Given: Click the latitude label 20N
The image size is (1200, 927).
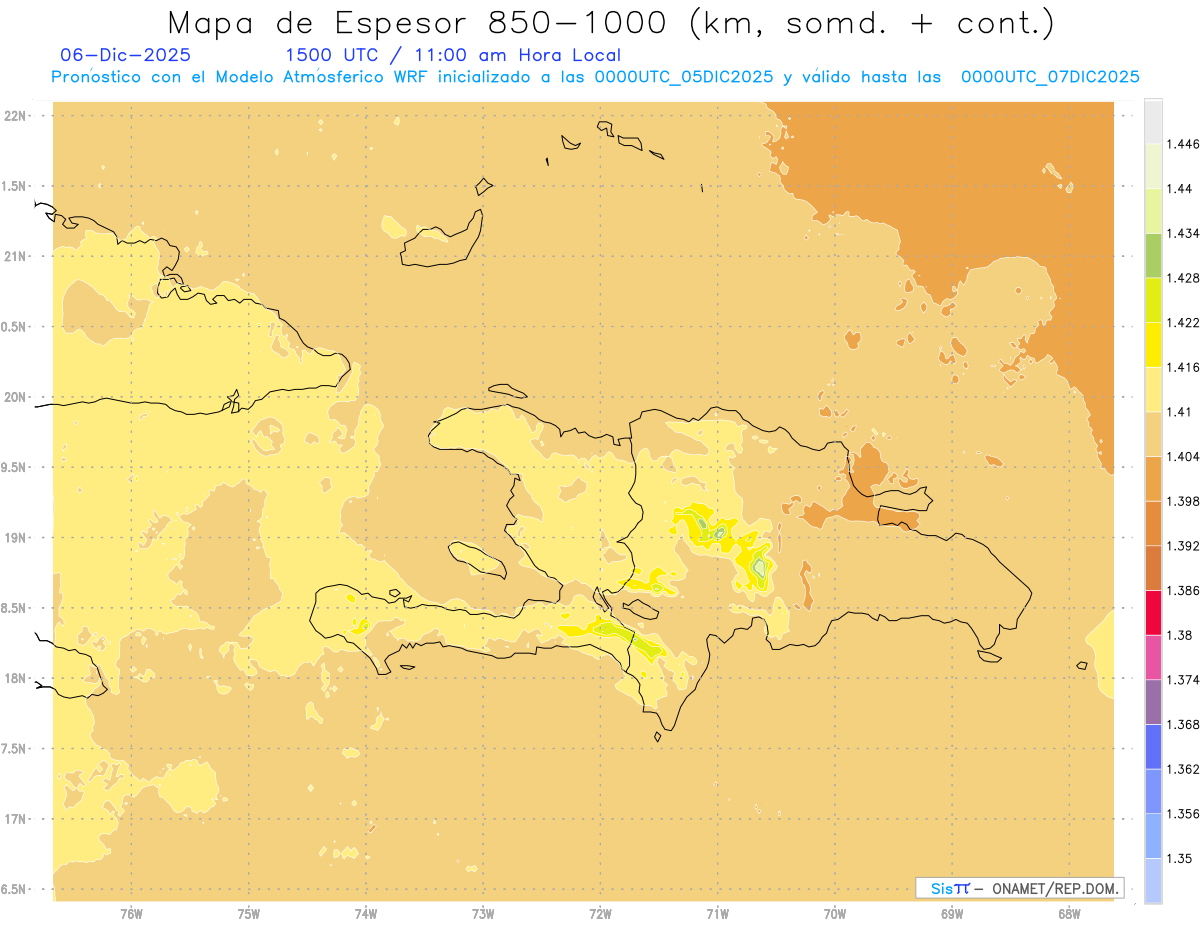Looking at the screenshot, I should click(15, 397).
